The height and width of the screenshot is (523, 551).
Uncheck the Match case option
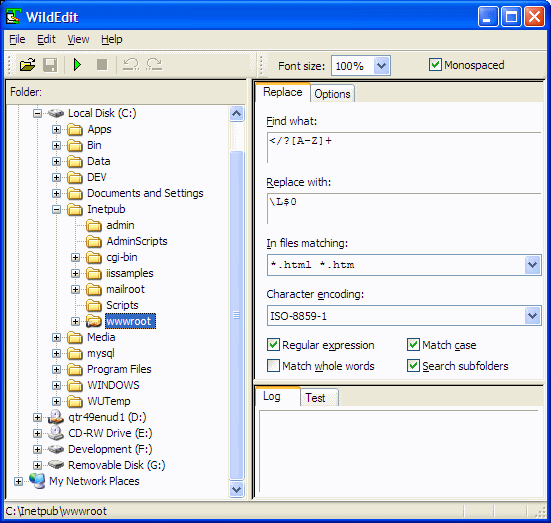[x=413, y=345]
